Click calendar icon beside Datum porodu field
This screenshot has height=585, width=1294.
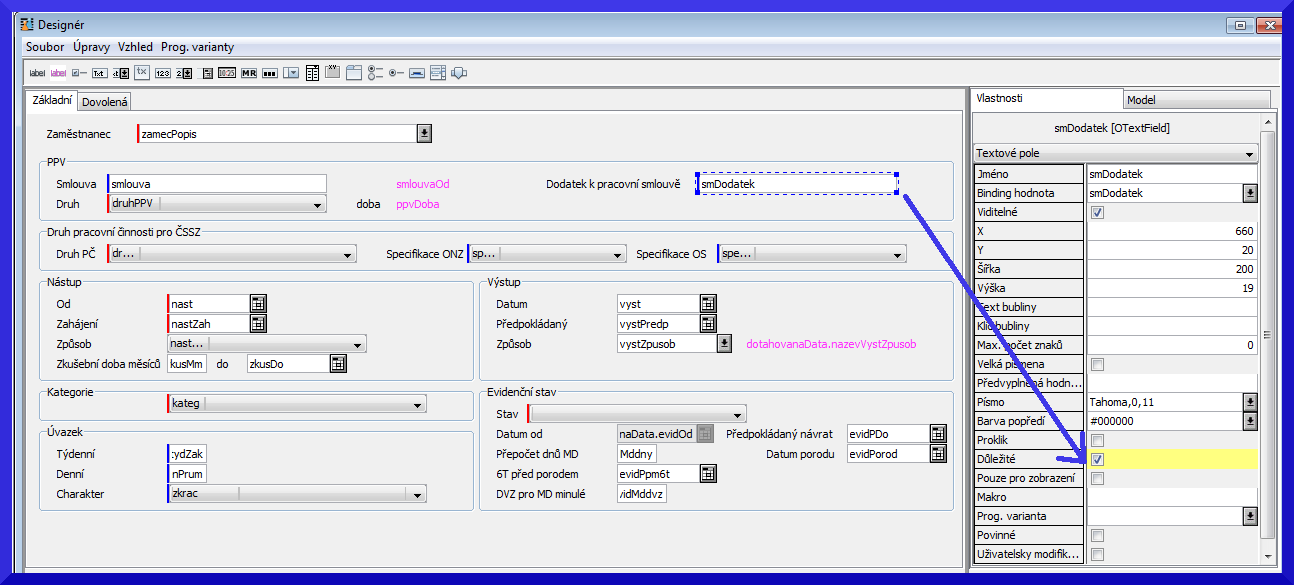pyautogui.click(x=937, y=454)
